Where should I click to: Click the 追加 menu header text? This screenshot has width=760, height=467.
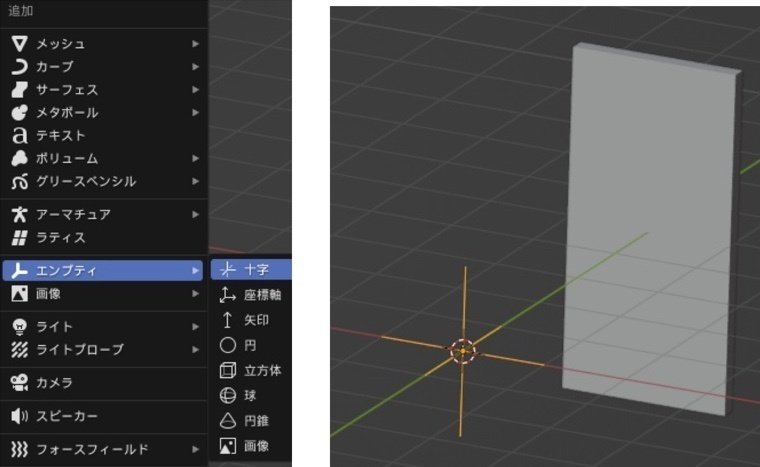click(x=20, y=11)
